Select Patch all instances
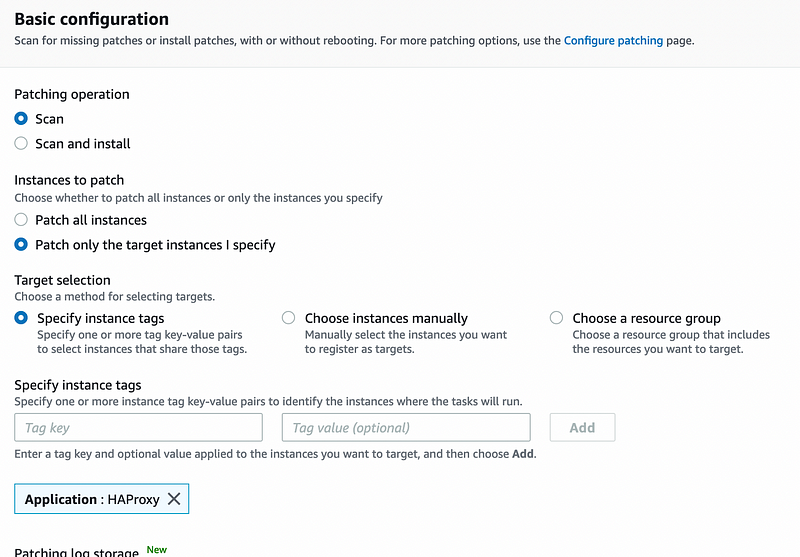800x557 pixels. pyautogui.click(x=21, y=219)
